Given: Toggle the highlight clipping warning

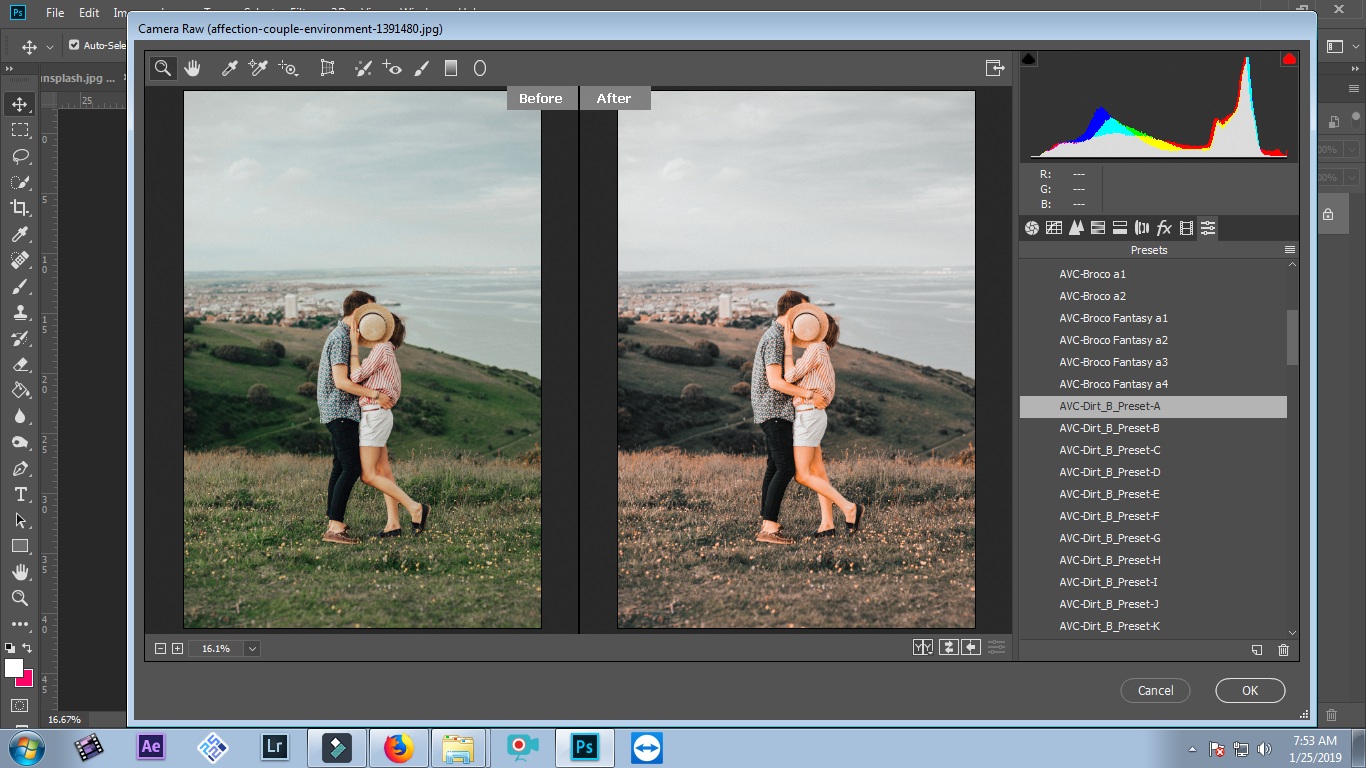Looking at the screenshot, I should 1289,60.
